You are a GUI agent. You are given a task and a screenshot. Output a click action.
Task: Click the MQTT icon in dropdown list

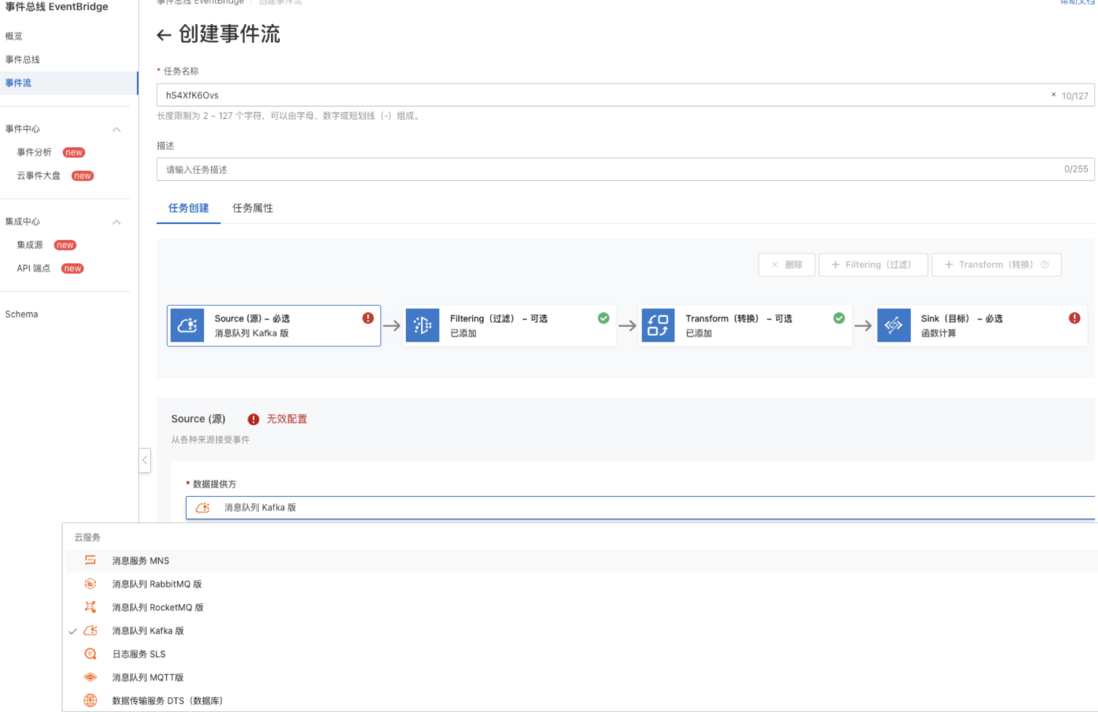[90, 677]
